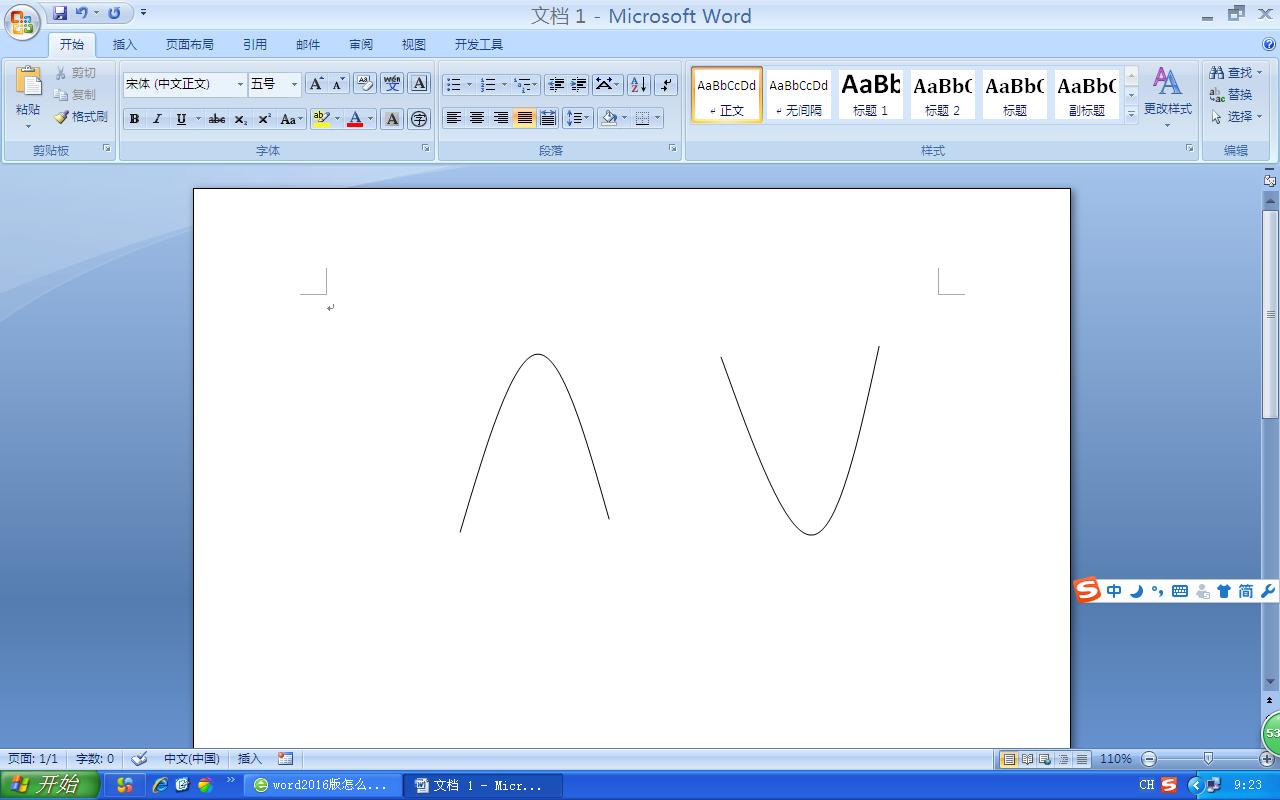Toggle center paragraph alignment
Image resolution: width=1280 pixels, height=800 pixels.
point(477,118)
